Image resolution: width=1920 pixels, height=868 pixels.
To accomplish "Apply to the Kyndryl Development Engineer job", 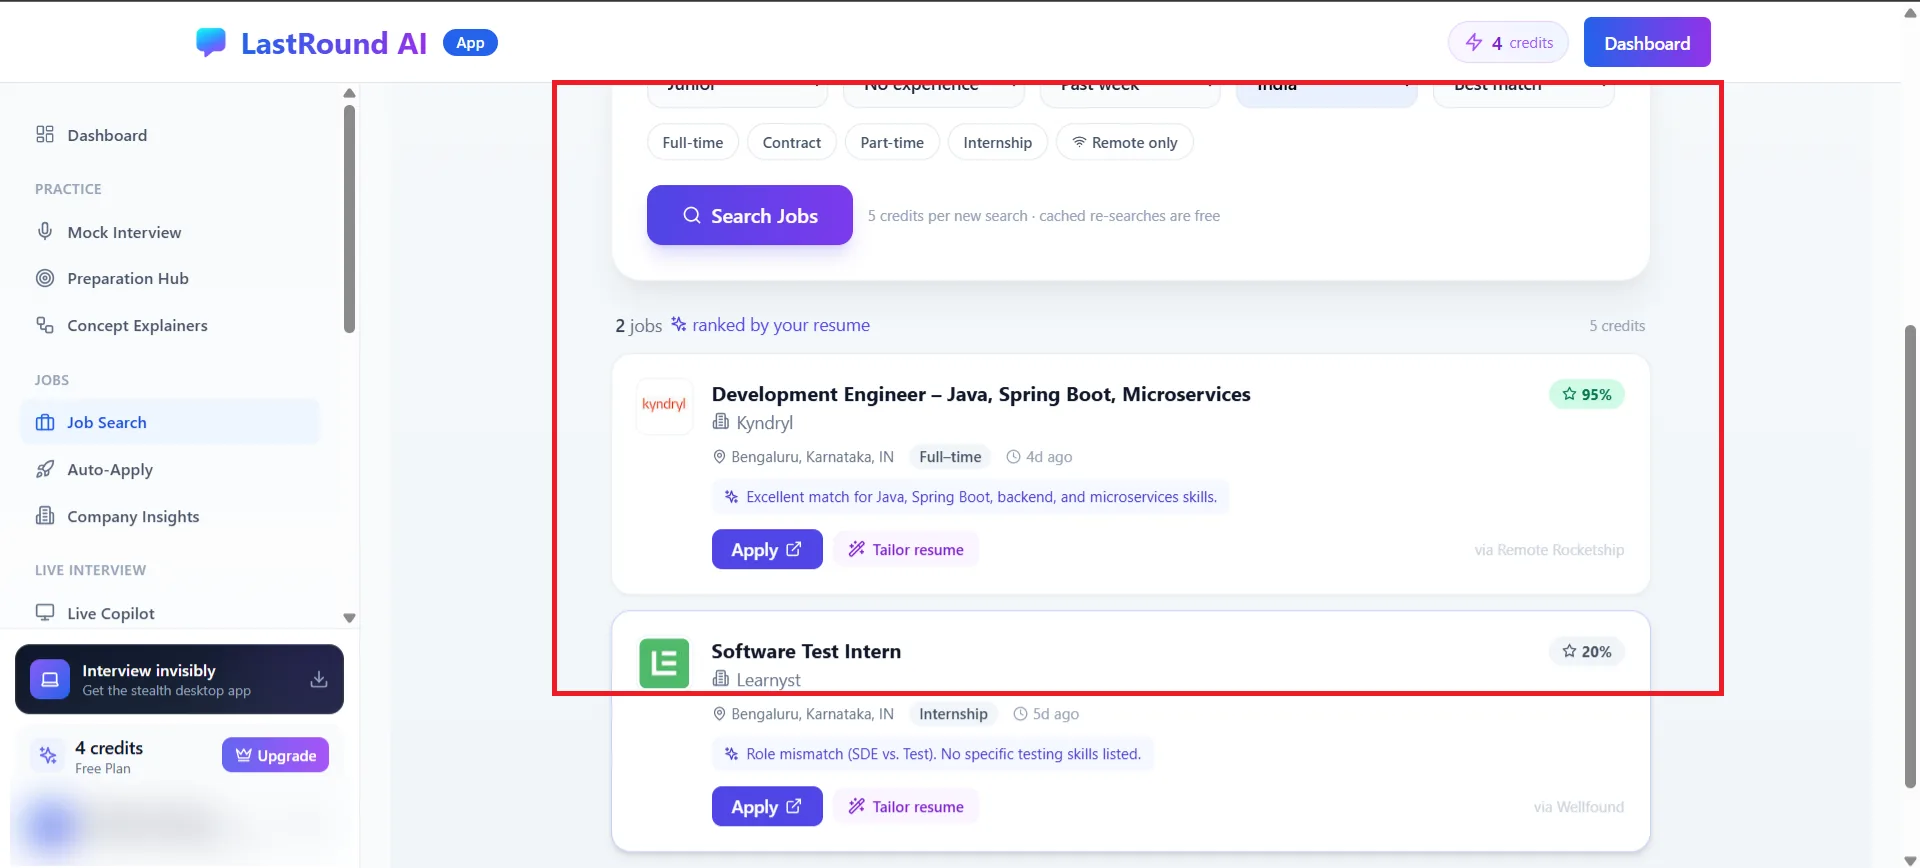I will click(x=767, y=549).
